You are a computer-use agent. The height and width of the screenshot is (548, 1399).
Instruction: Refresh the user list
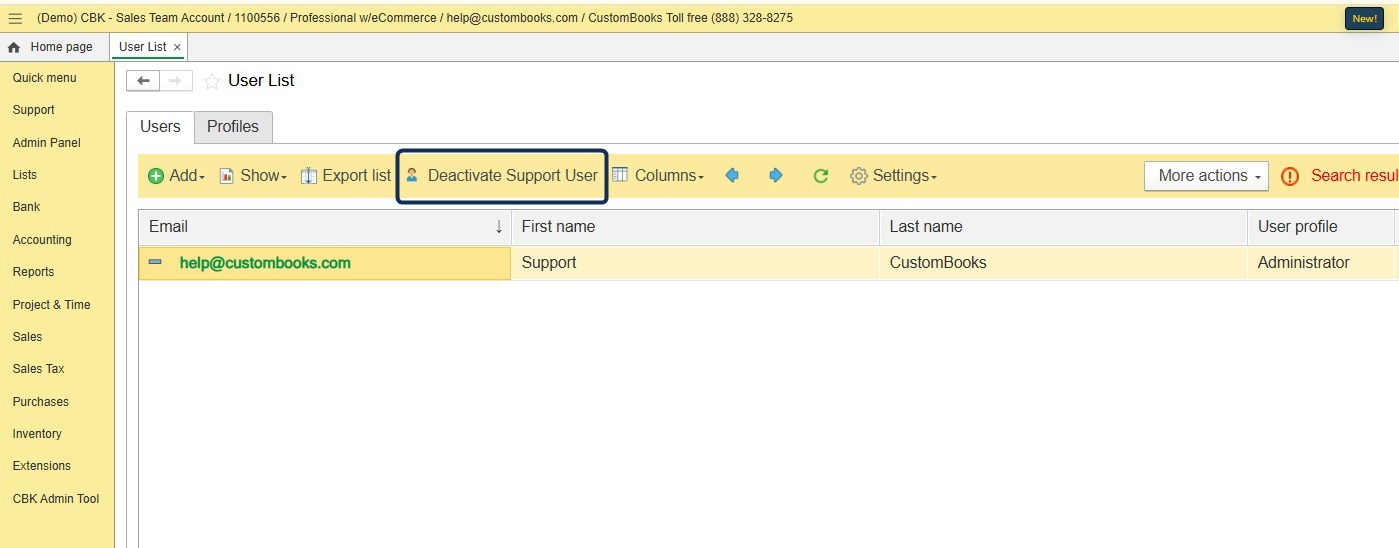pyautogui.click(x=821, y=176)
